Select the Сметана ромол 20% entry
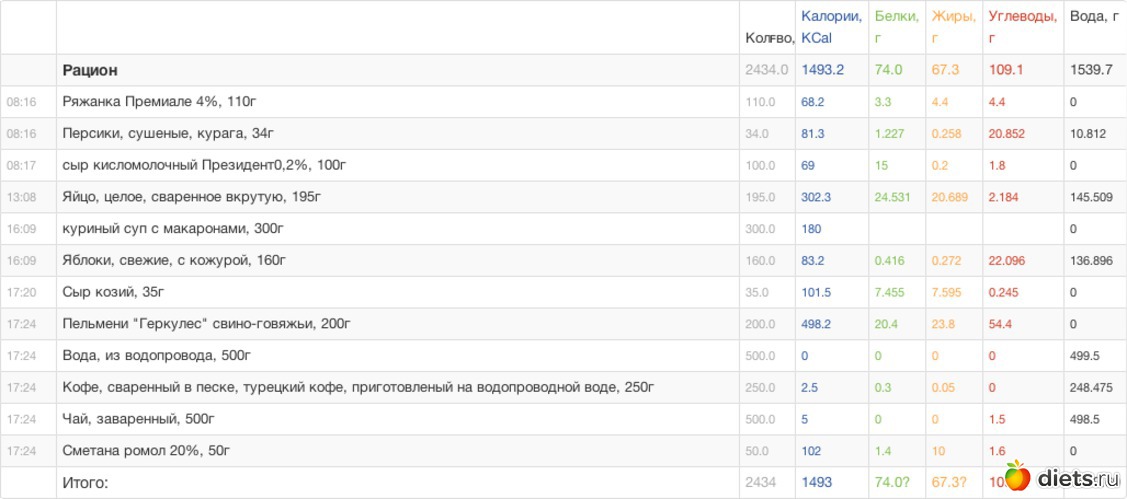This screenshot has width=1127, height=499. pos(146,451)
